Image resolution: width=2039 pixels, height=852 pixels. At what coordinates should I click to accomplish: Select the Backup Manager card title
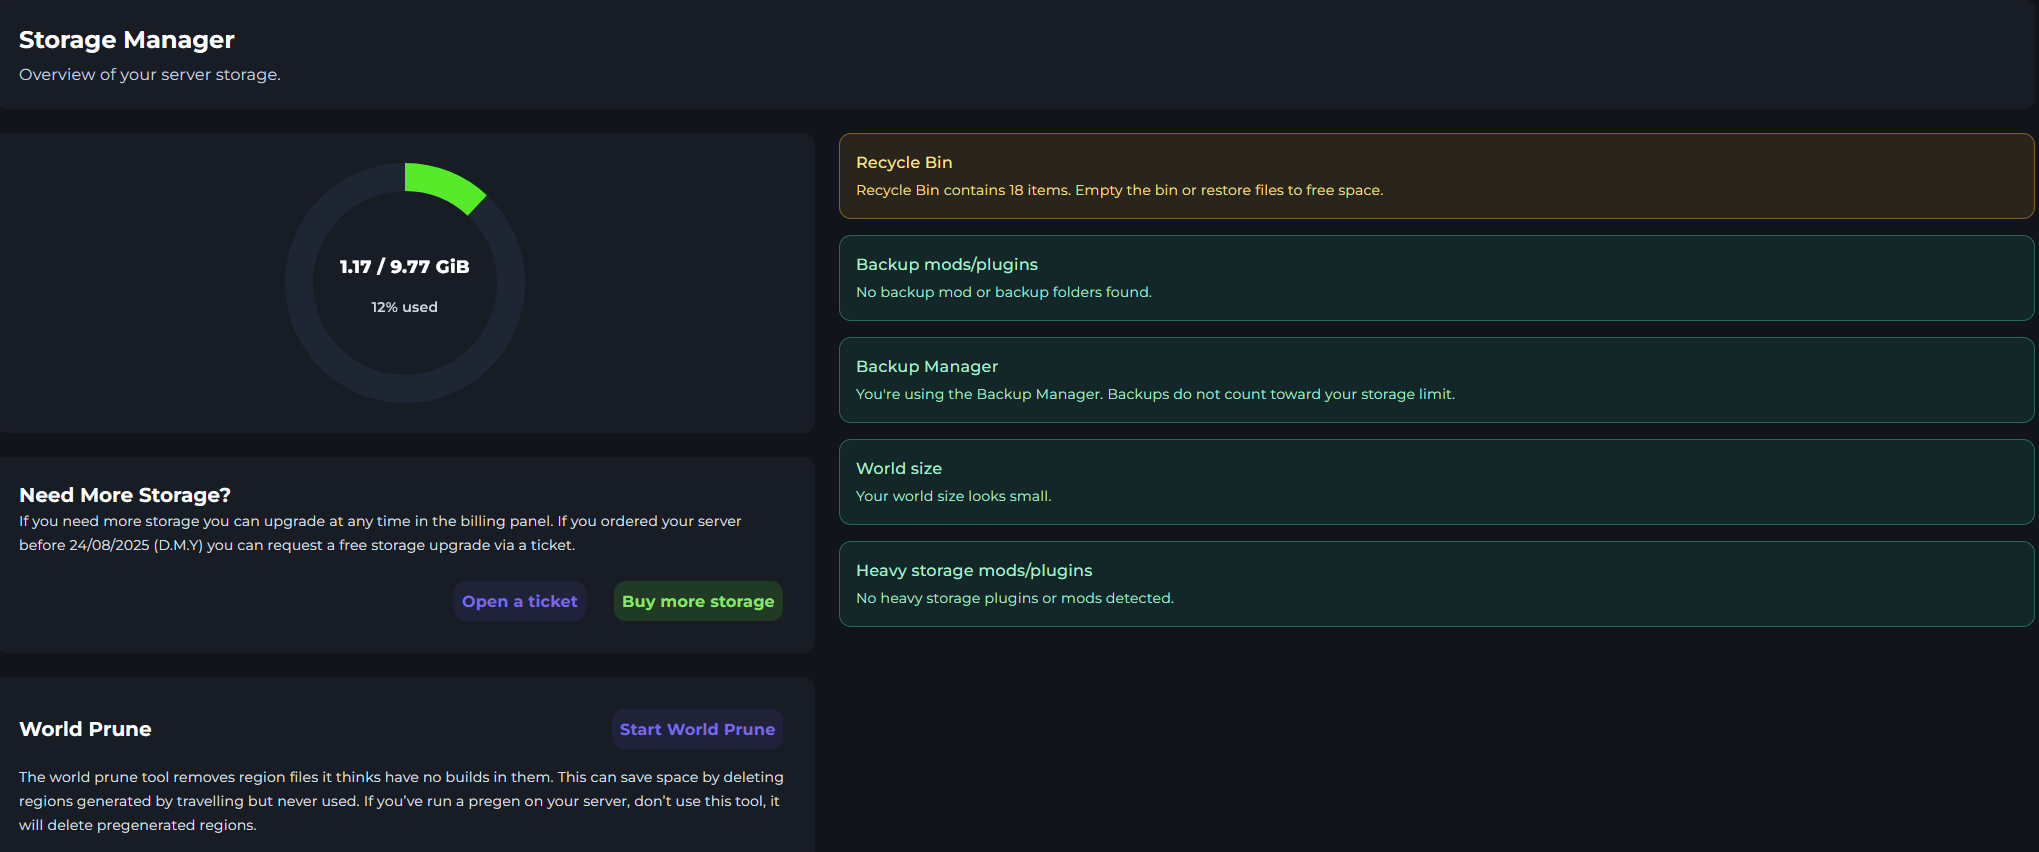coord(926,366)
